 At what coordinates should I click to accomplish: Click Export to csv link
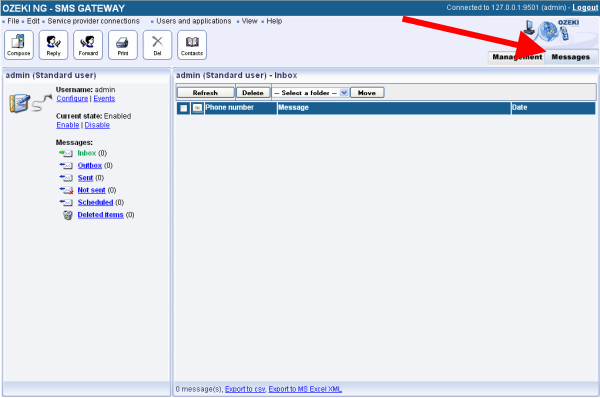[245, 389]
